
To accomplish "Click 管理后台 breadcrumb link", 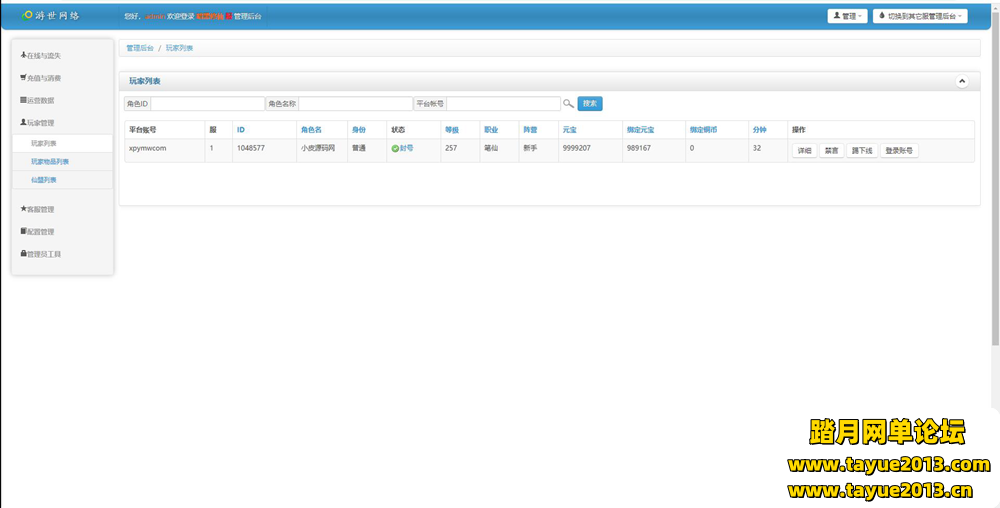I will [140, 48].
